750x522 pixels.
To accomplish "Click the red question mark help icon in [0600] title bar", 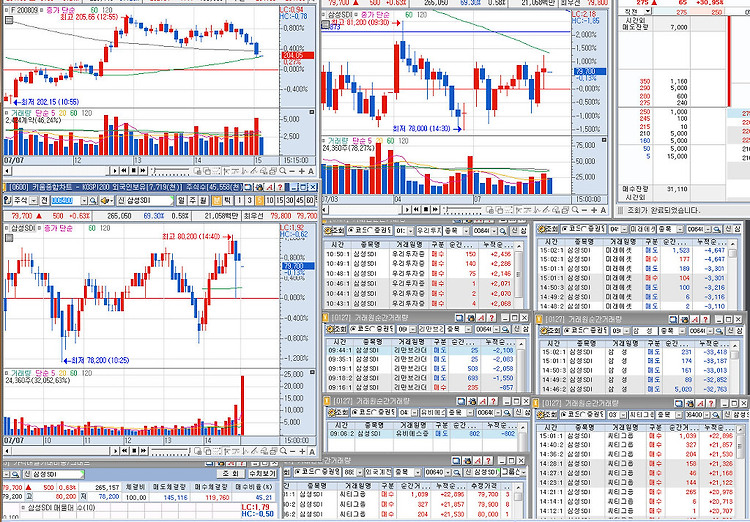I will point(280,187).
